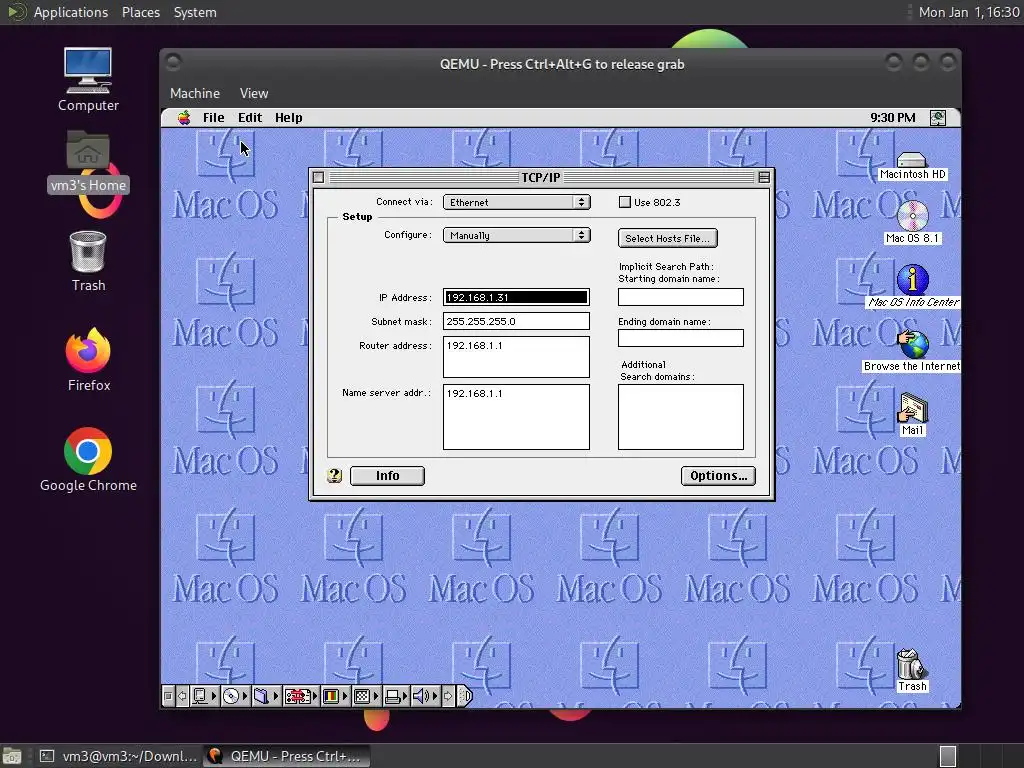Image resolution: width=1024 pixels, height=768 pixels.
Task: Click the control strip left scroll arrow
Action: (182, 696)
